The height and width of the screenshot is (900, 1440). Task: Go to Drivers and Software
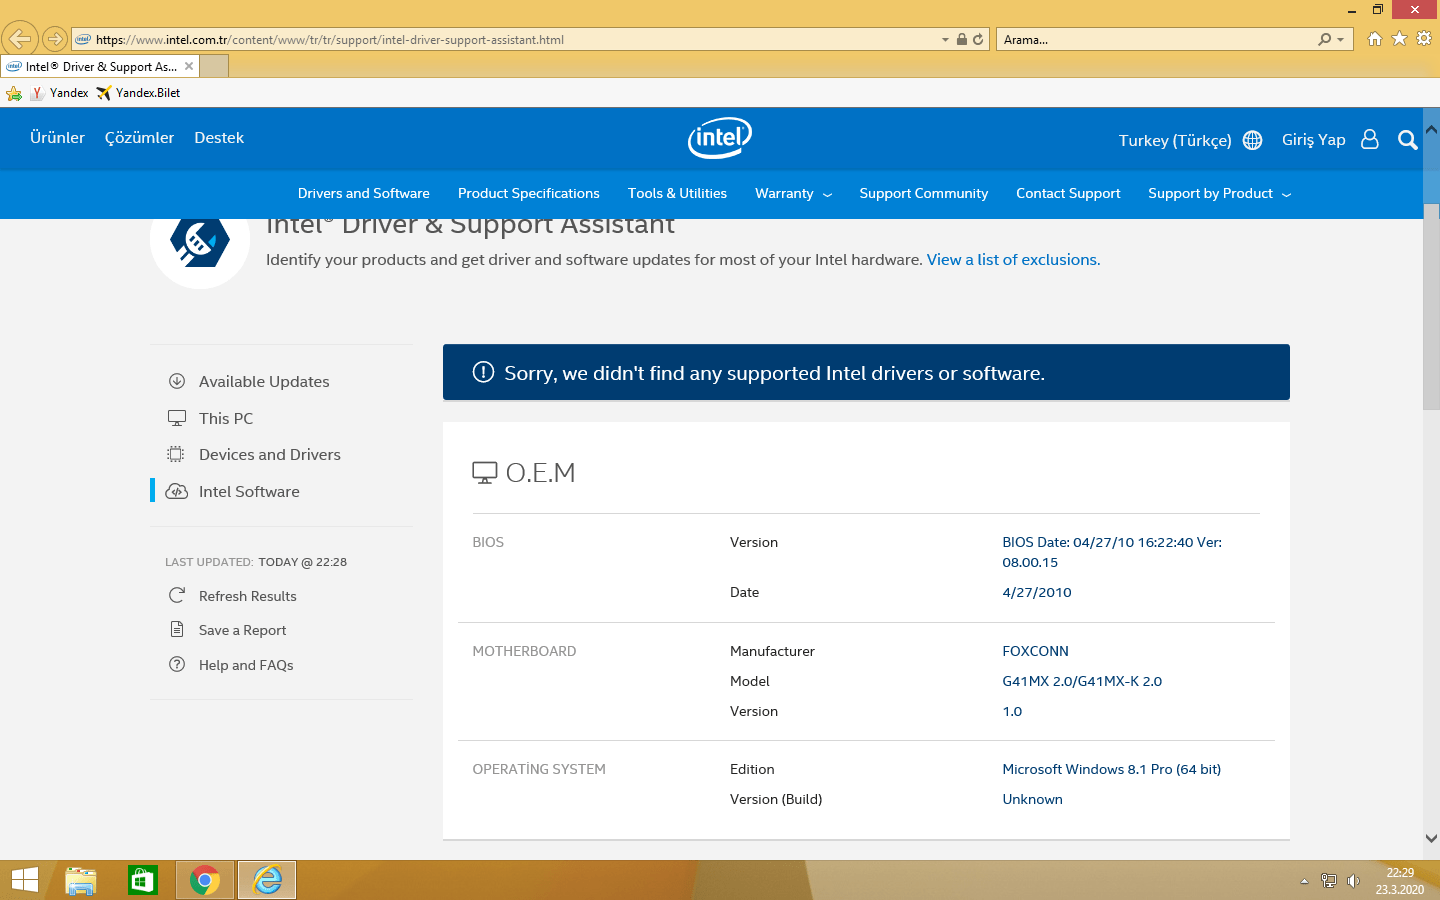364,194
